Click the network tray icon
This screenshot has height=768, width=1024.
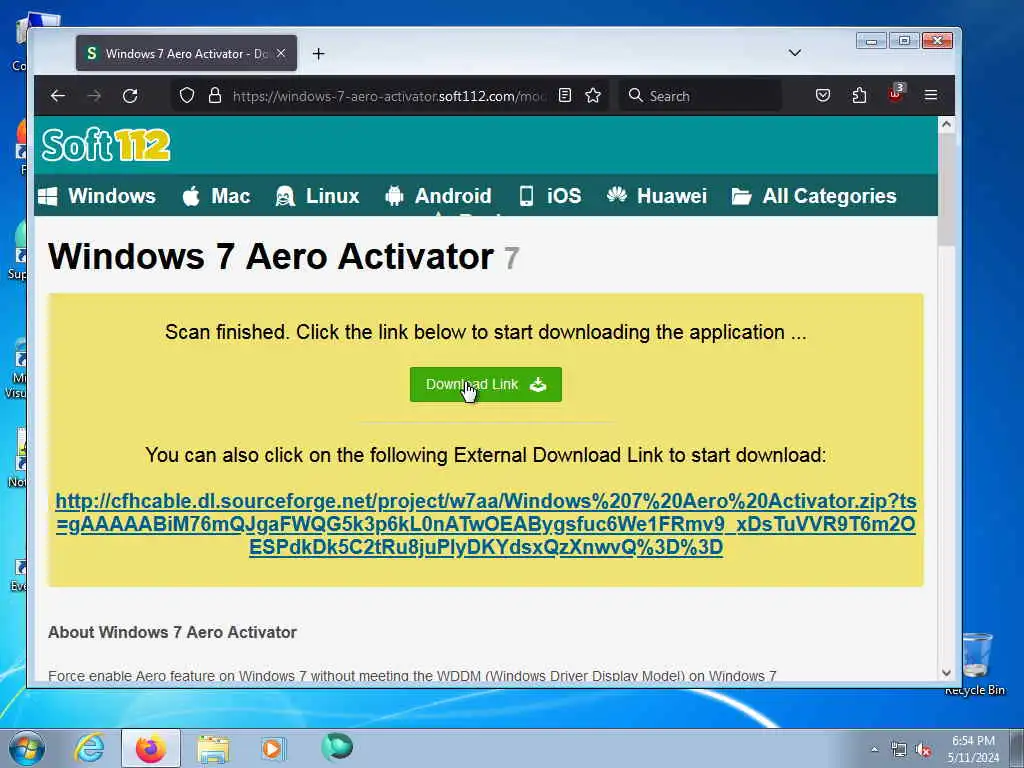click(899, 749)
